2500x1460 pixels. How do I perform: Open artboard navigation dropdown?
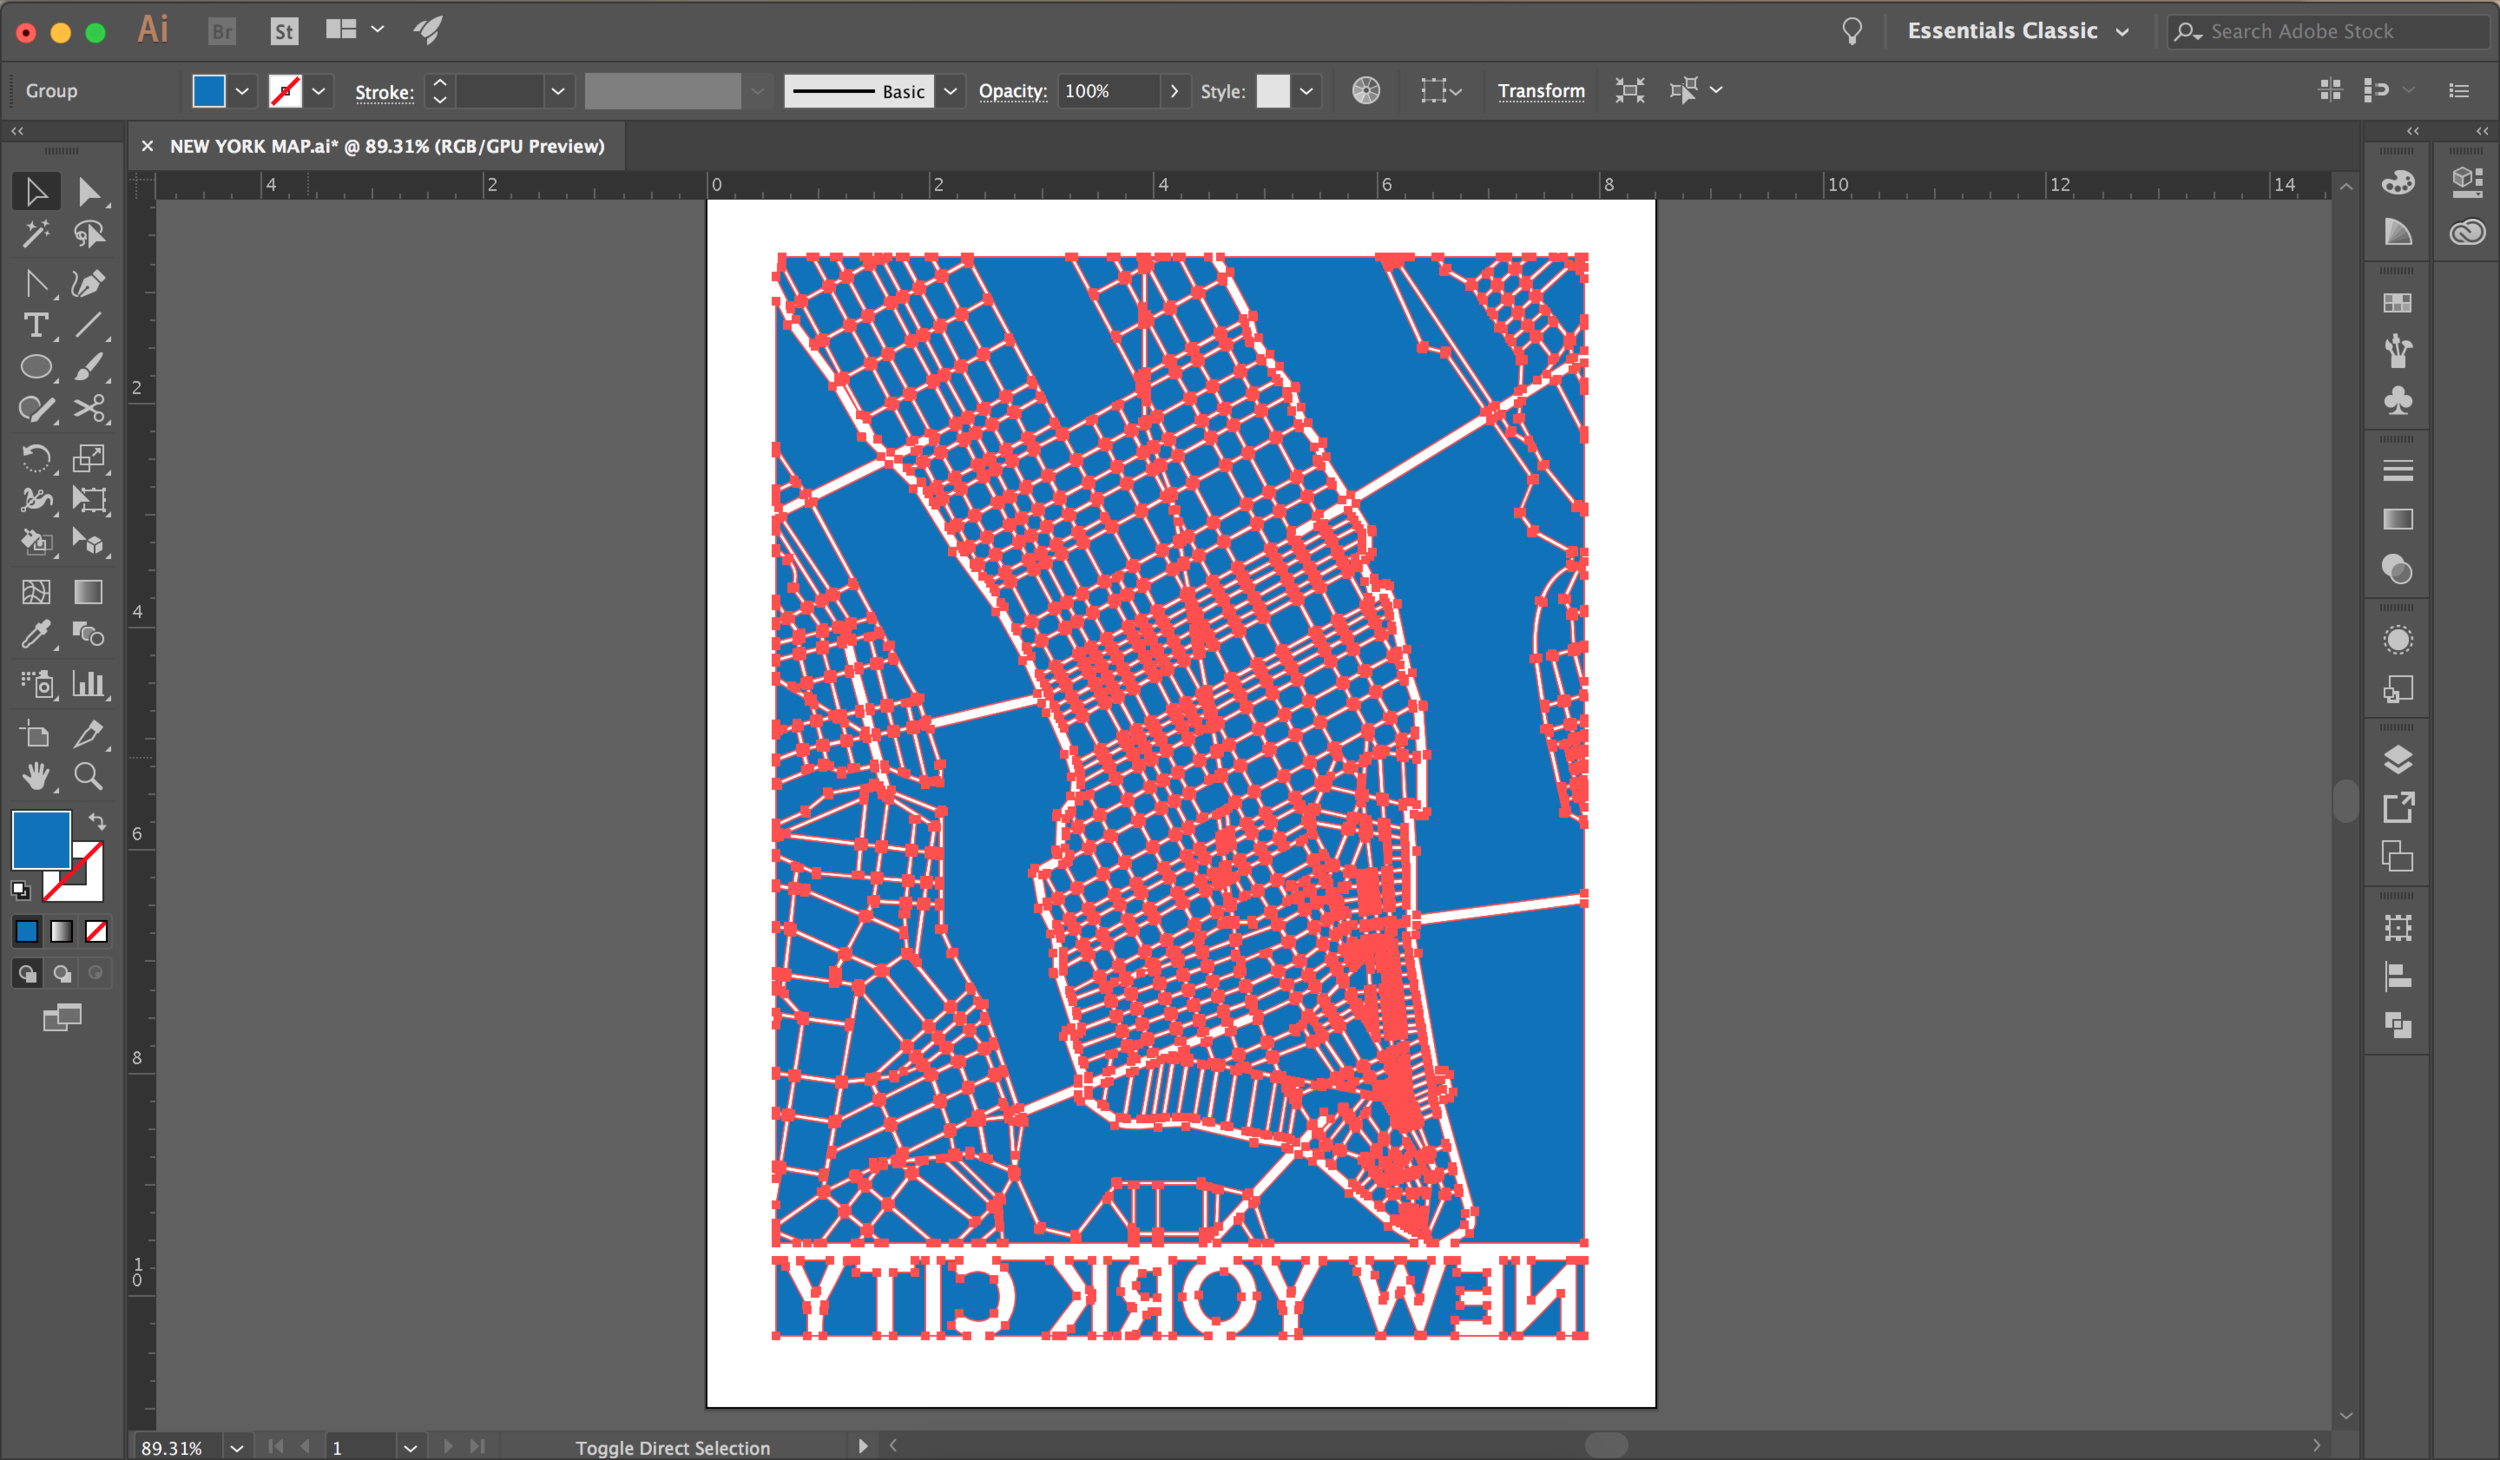(x=410, y=1447)
